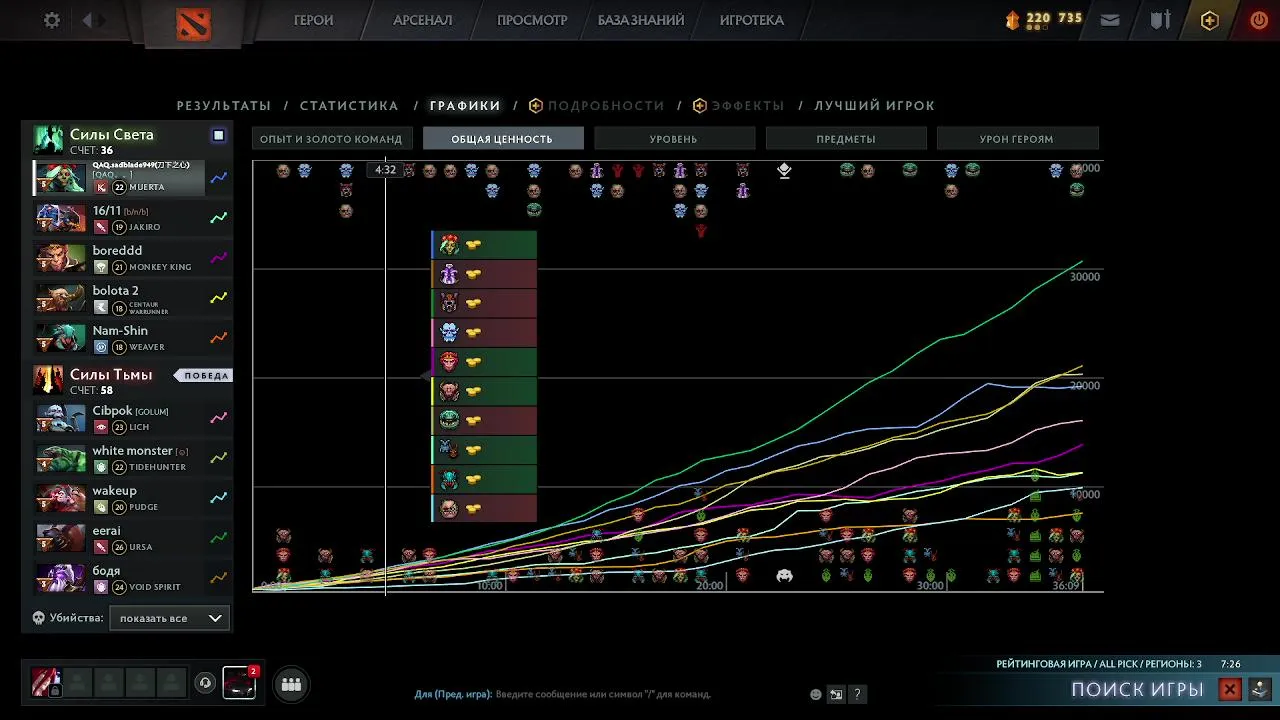Screen dimensions: 1280x720
Task: Open the Dota 2 logo home screen
Action: (x=193, y=22)
